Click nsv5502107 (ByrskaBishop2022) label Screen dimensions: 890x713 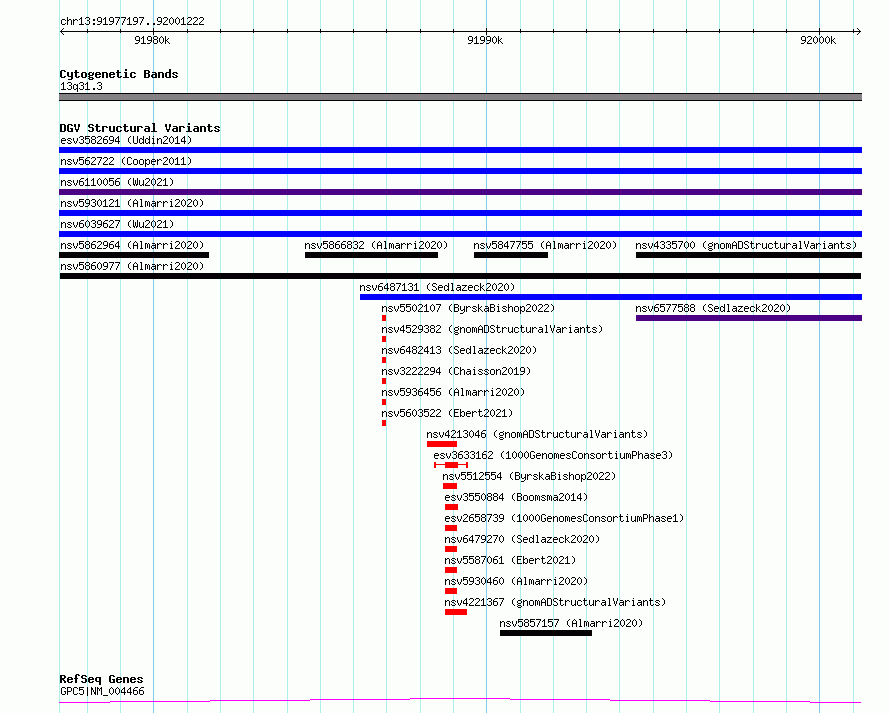click(468, 308)
